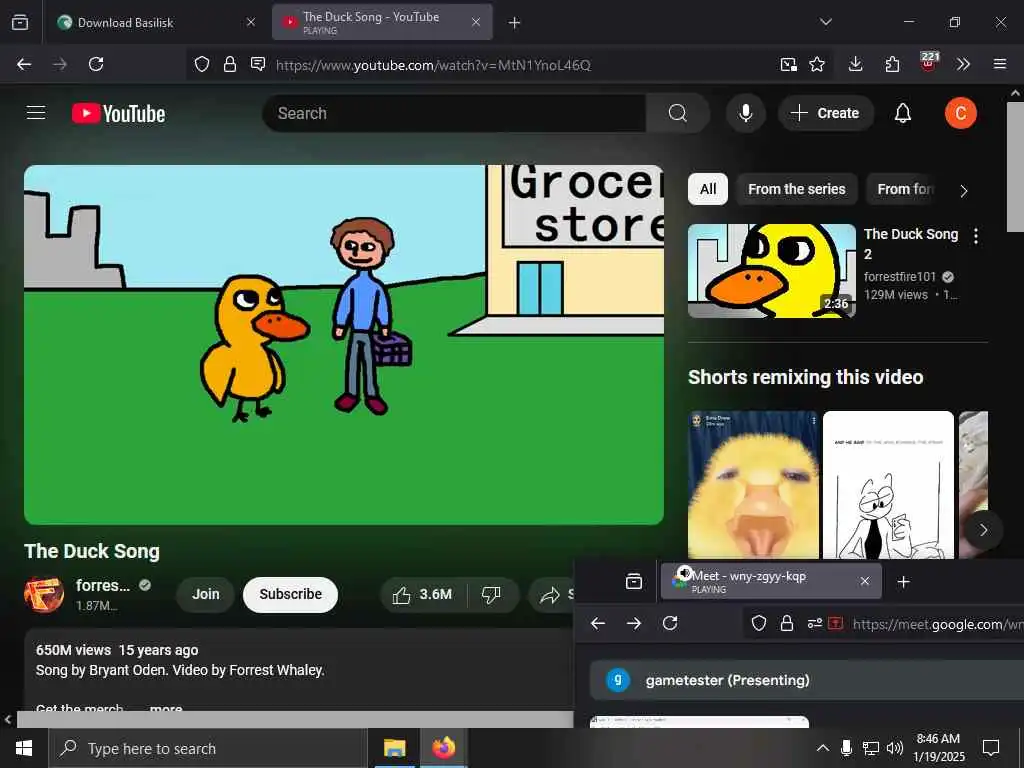Click the youtube.com address bar URL
1024x768 pixels.
433,65
